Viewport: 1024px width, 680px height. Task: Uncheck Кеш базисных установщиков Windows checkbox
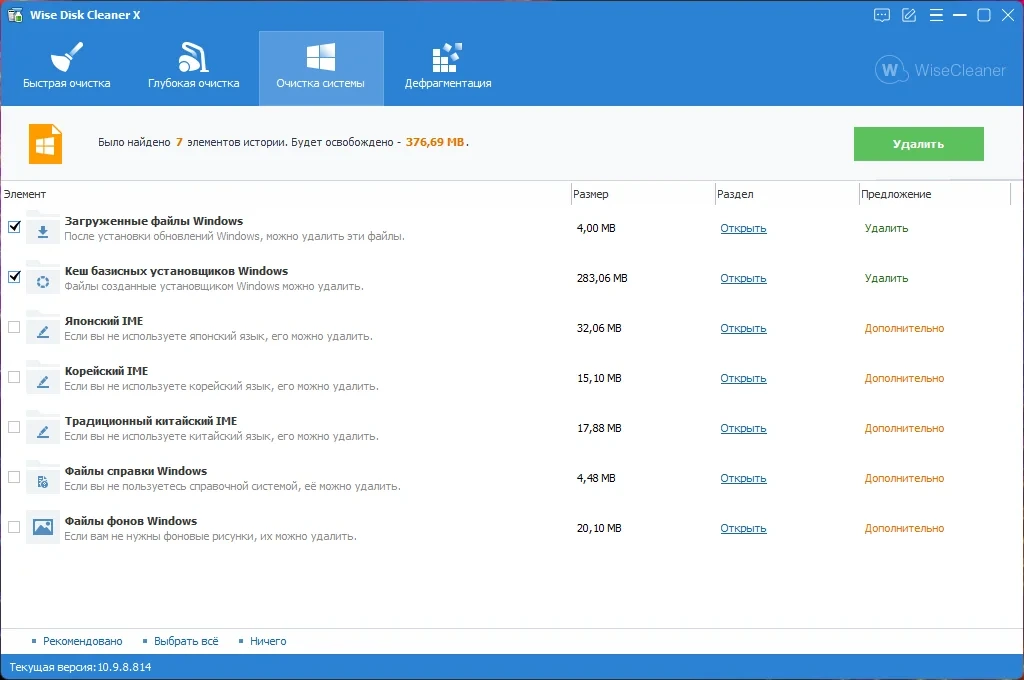click(x=14, y=277)
